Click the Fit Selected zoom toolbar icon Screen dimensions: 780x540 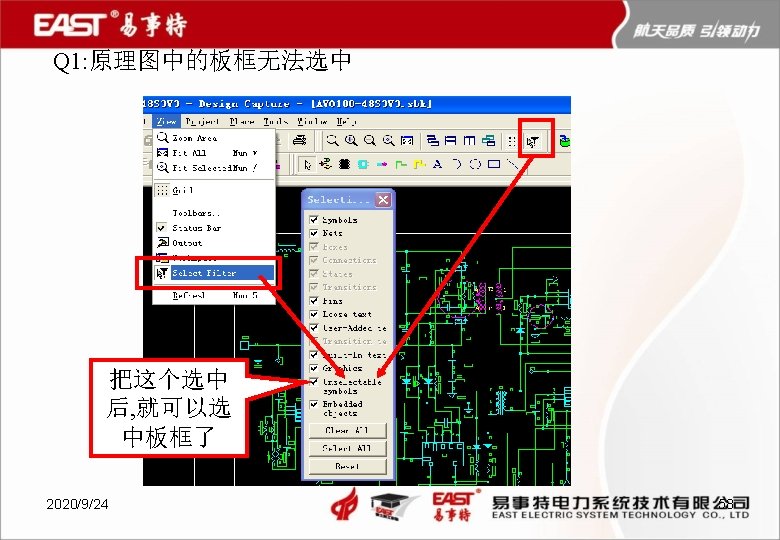tap(389, 141)
